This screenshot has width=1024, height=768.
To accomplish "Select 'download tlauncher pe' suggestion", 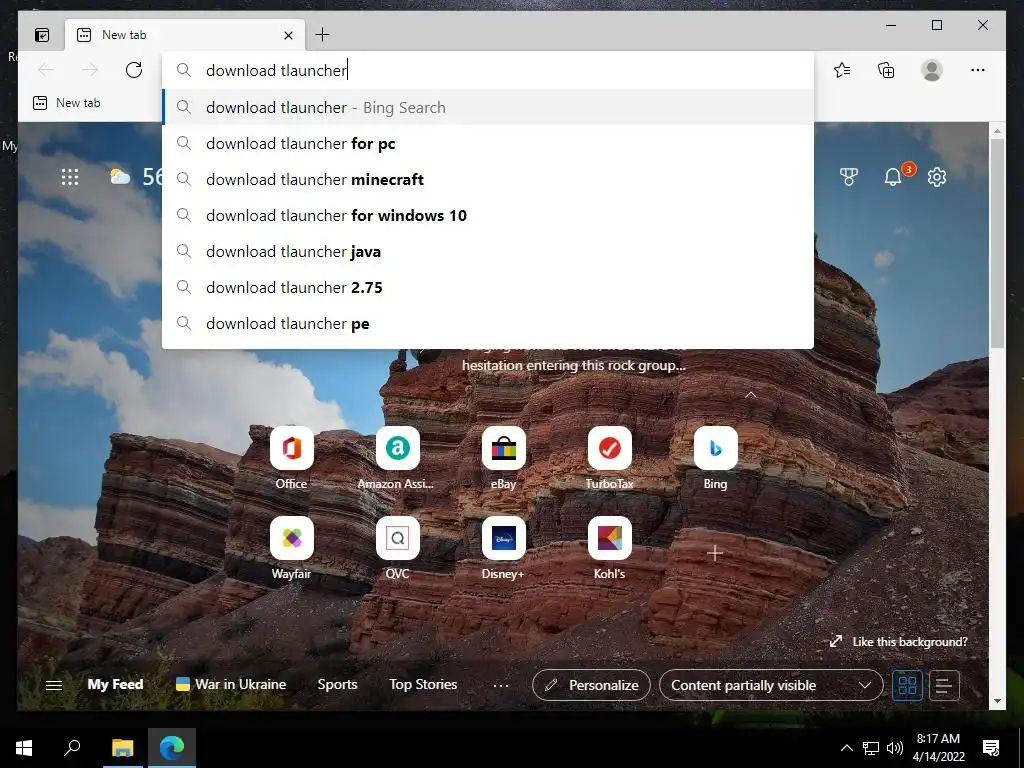I will pos(488,323).
